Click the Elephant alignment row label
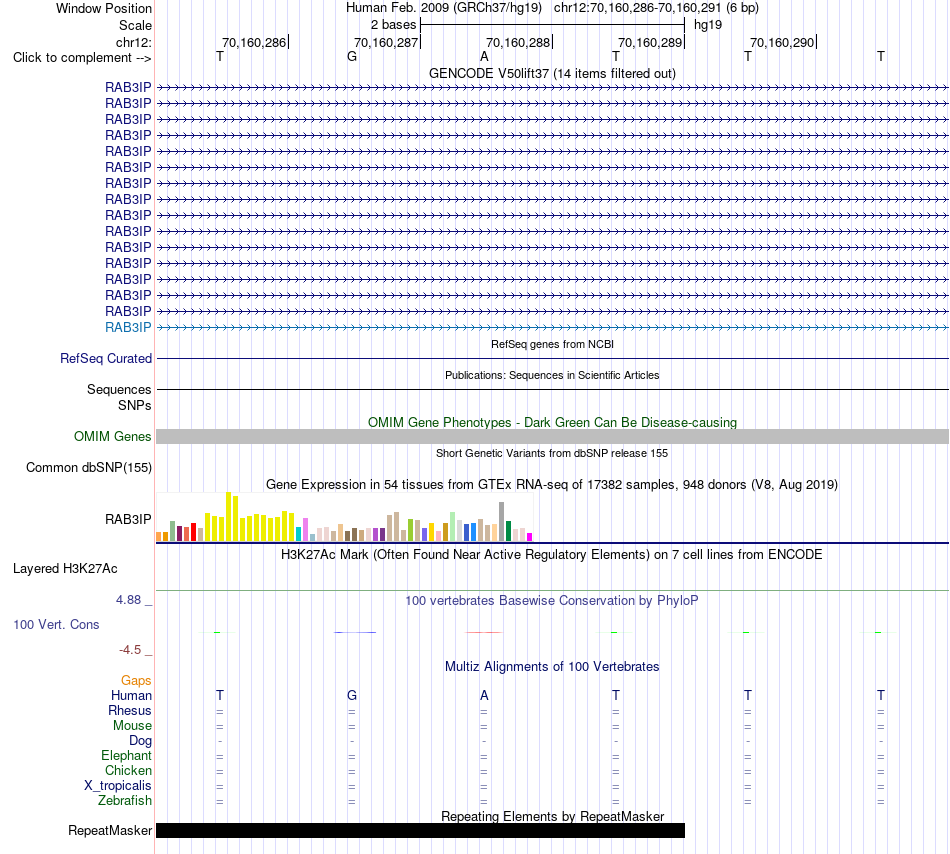 [x=126, y=755]
